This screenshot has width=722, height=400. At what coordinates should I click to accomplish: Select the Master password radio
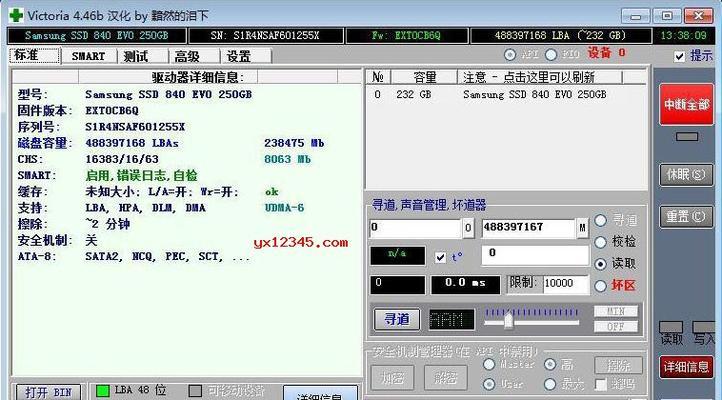point(489,365)
